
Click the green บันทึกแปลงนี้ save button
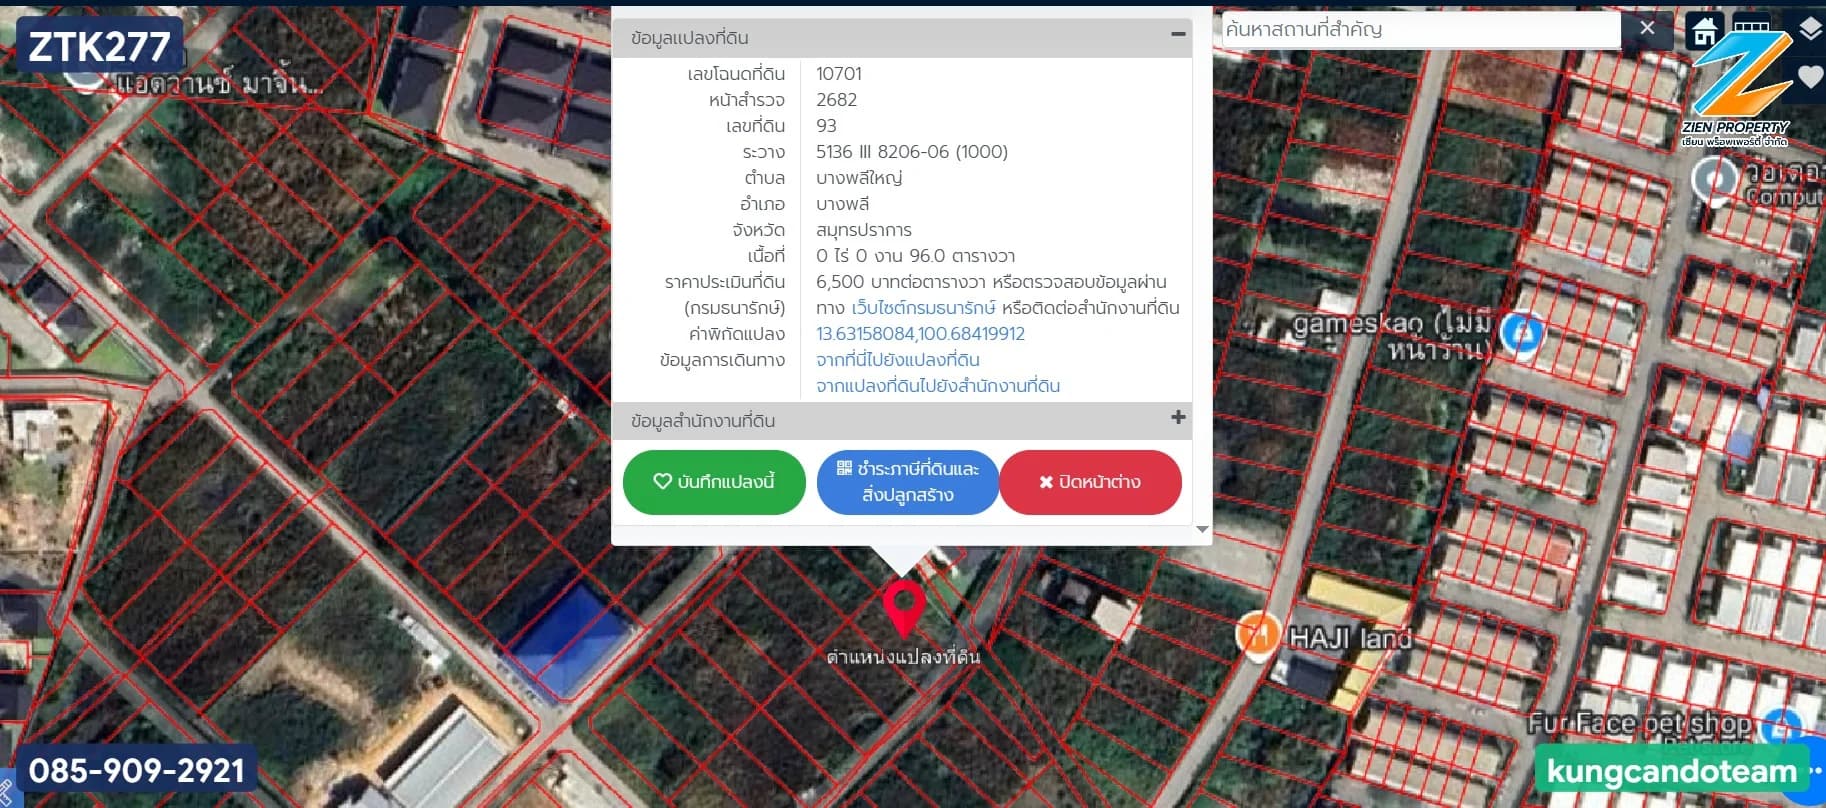pyautogui.click(x=714, y=482)
